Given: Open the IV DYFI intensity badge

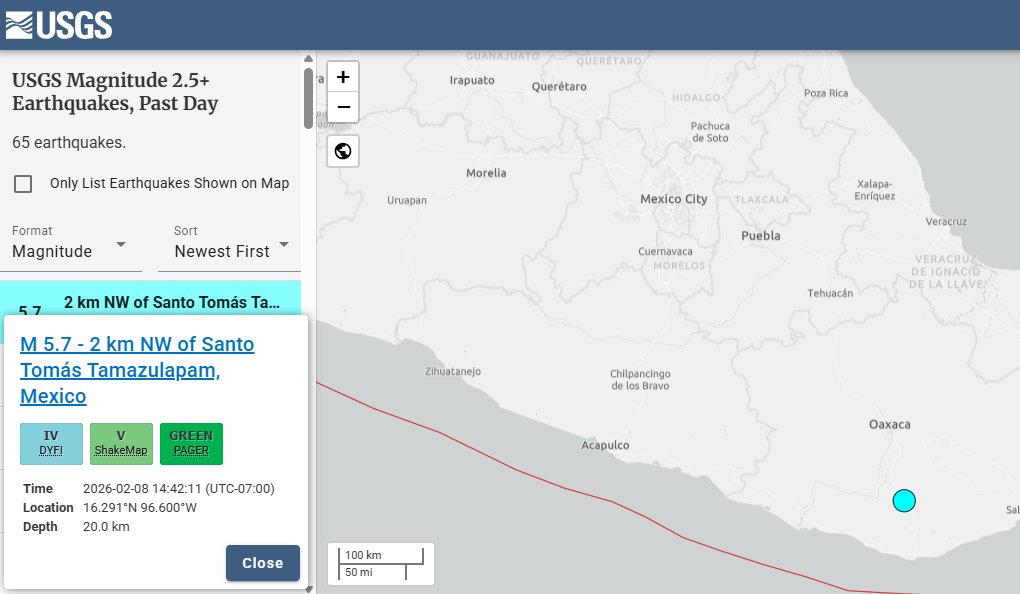Looking at the screenshot, I should (x=51, y=444).
